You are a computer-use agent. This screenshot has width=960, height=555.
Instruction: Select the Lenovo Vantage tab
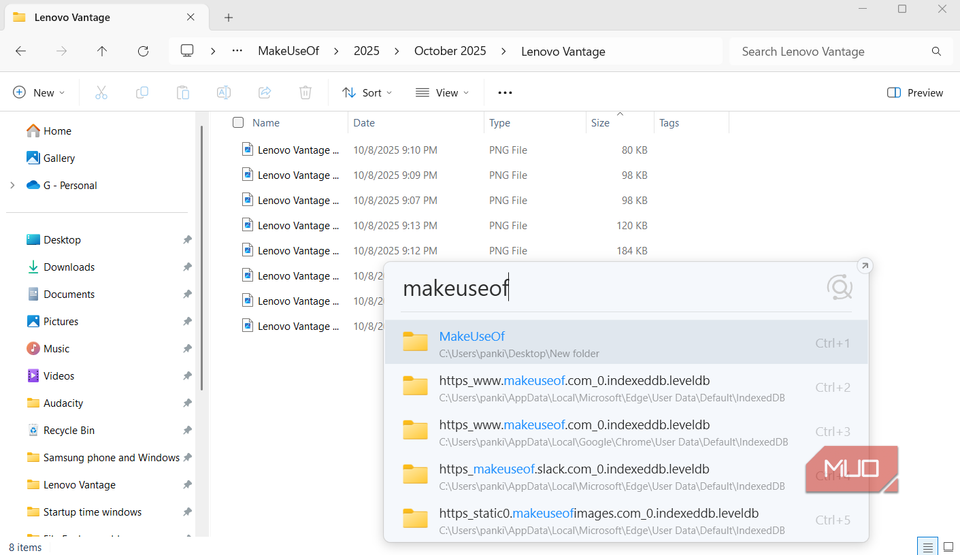[x=107, y=17]
